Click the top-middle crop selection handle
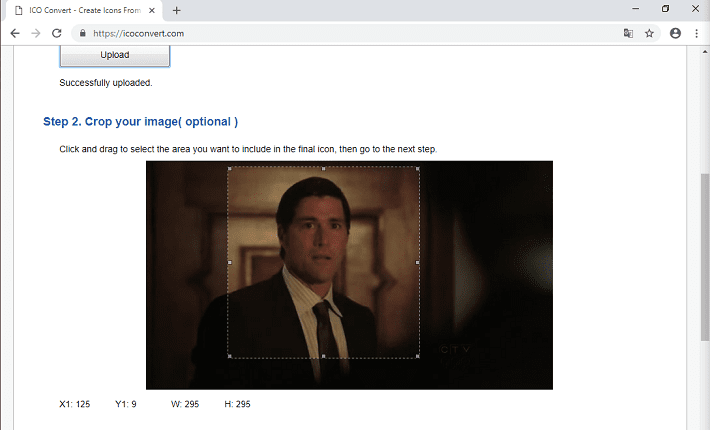 tap(323, 168)
